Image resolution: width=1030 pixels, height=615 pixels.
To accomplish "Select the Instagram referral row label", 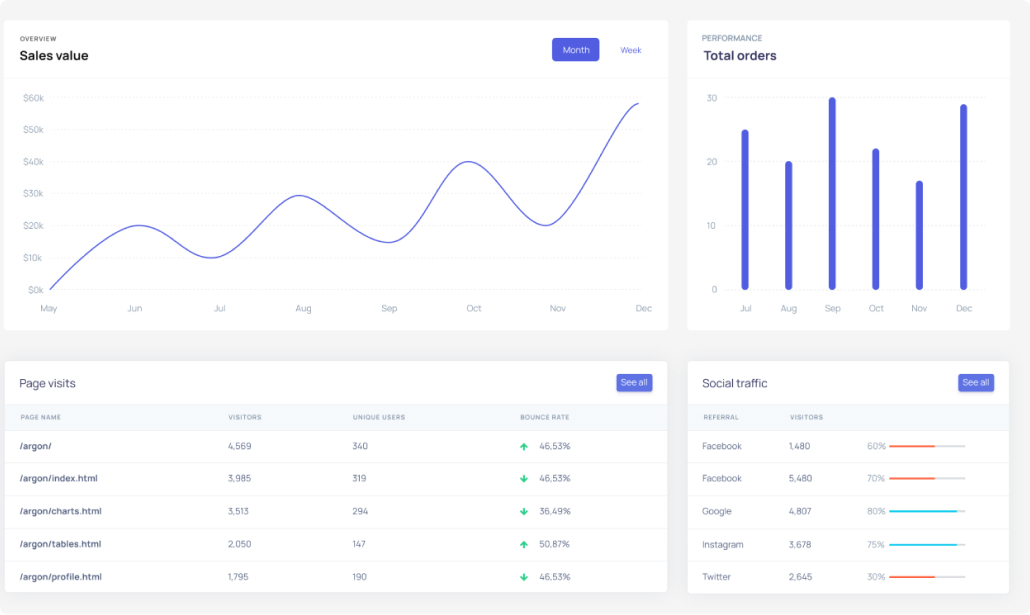I will click(x=722, y=545).
